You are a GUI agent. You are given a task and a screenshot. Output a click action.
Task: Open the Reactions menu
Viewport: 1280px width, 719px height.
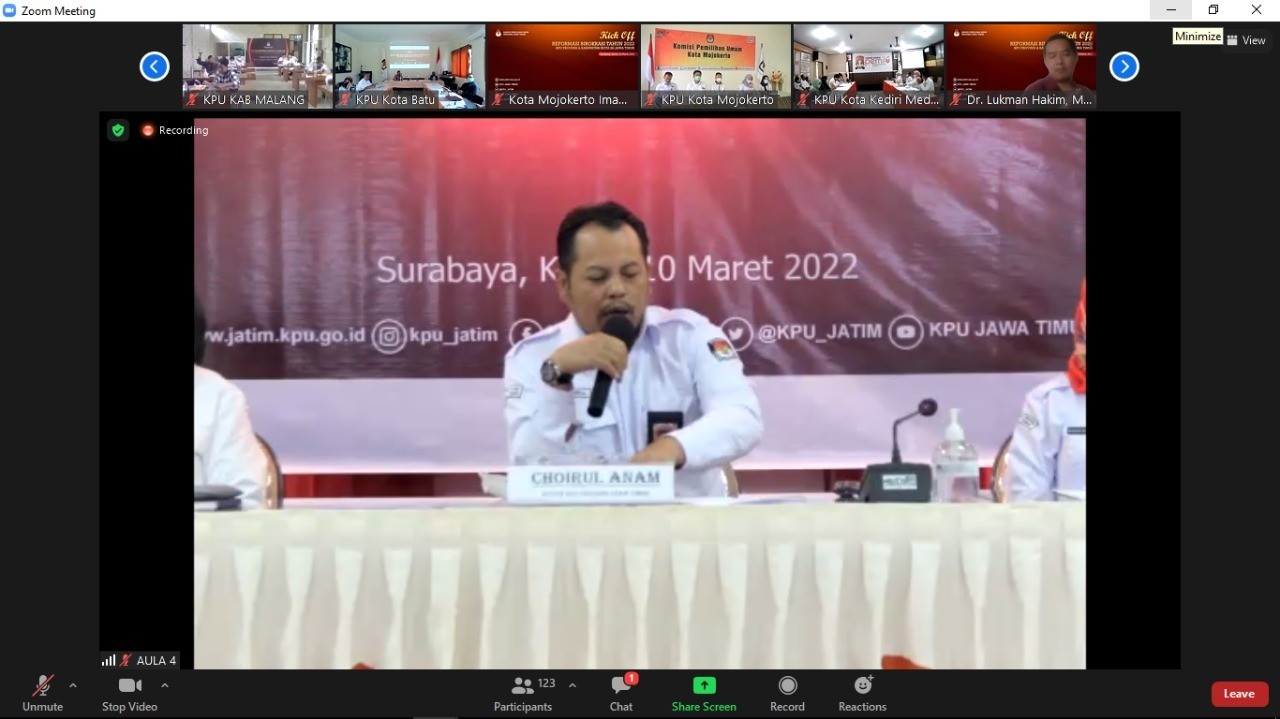(x=862, y=692)
